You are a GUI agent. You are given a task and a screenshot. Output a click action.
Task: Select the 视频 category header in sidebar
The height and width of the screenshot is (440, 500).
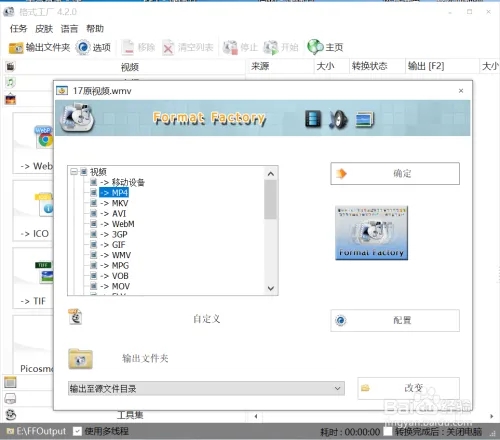point(130,67)
